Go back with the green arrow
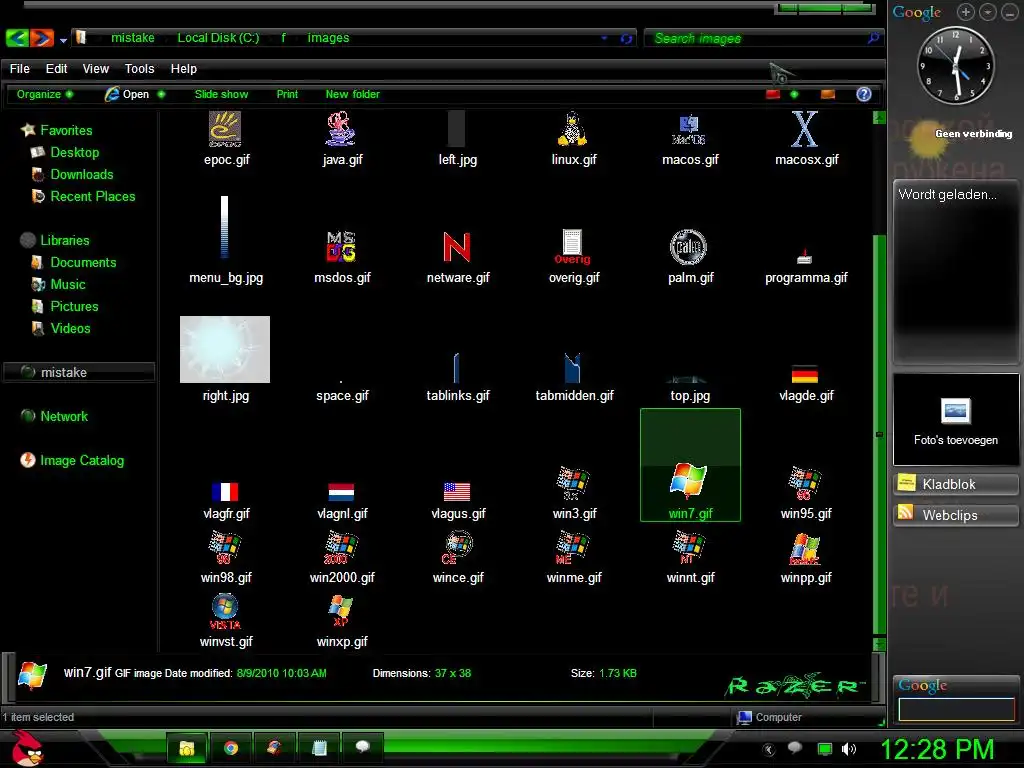The image size is (1024, 768). pyautogui.click(x=17, y=38)
